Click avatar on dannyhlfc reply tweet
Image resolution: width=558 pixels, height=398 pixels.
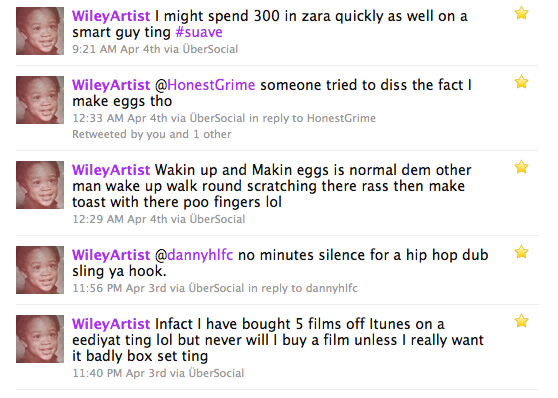tap(40, 270)
